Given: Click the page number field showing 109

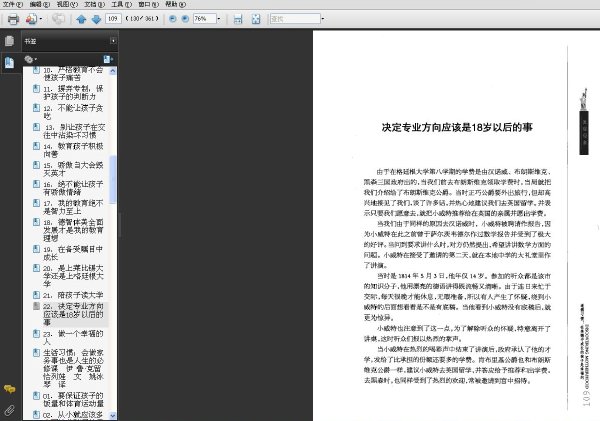Looking at the screenshot, I should tap(113, 18).
